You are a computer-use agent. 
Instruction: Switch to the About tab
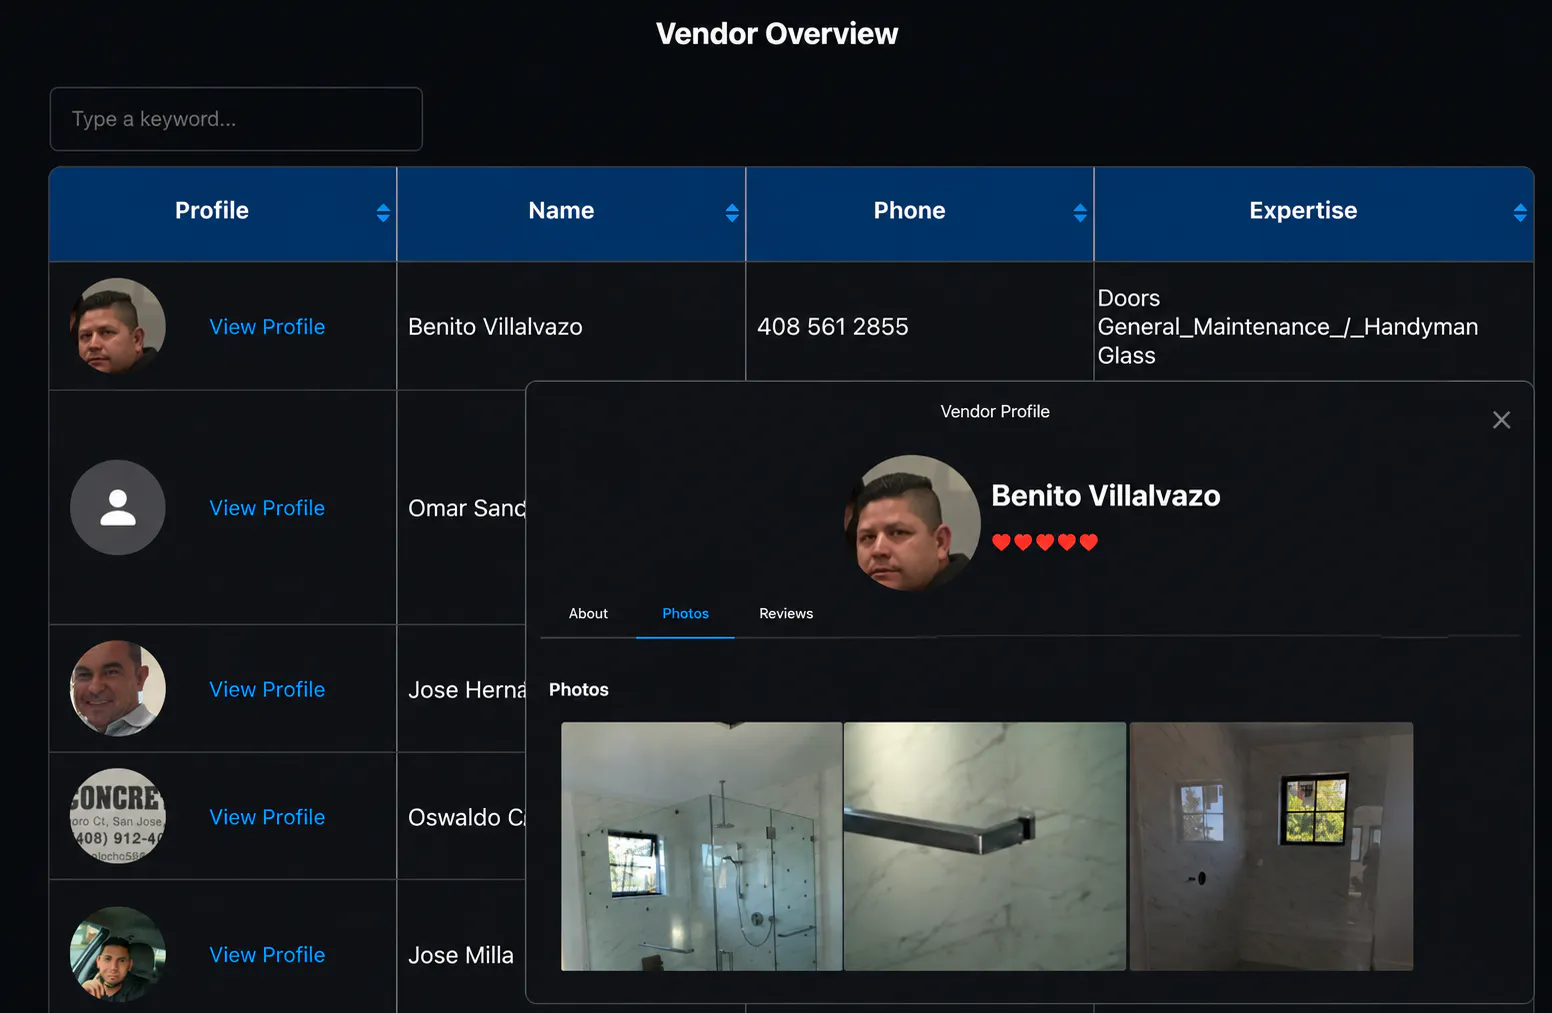[588, 613]
